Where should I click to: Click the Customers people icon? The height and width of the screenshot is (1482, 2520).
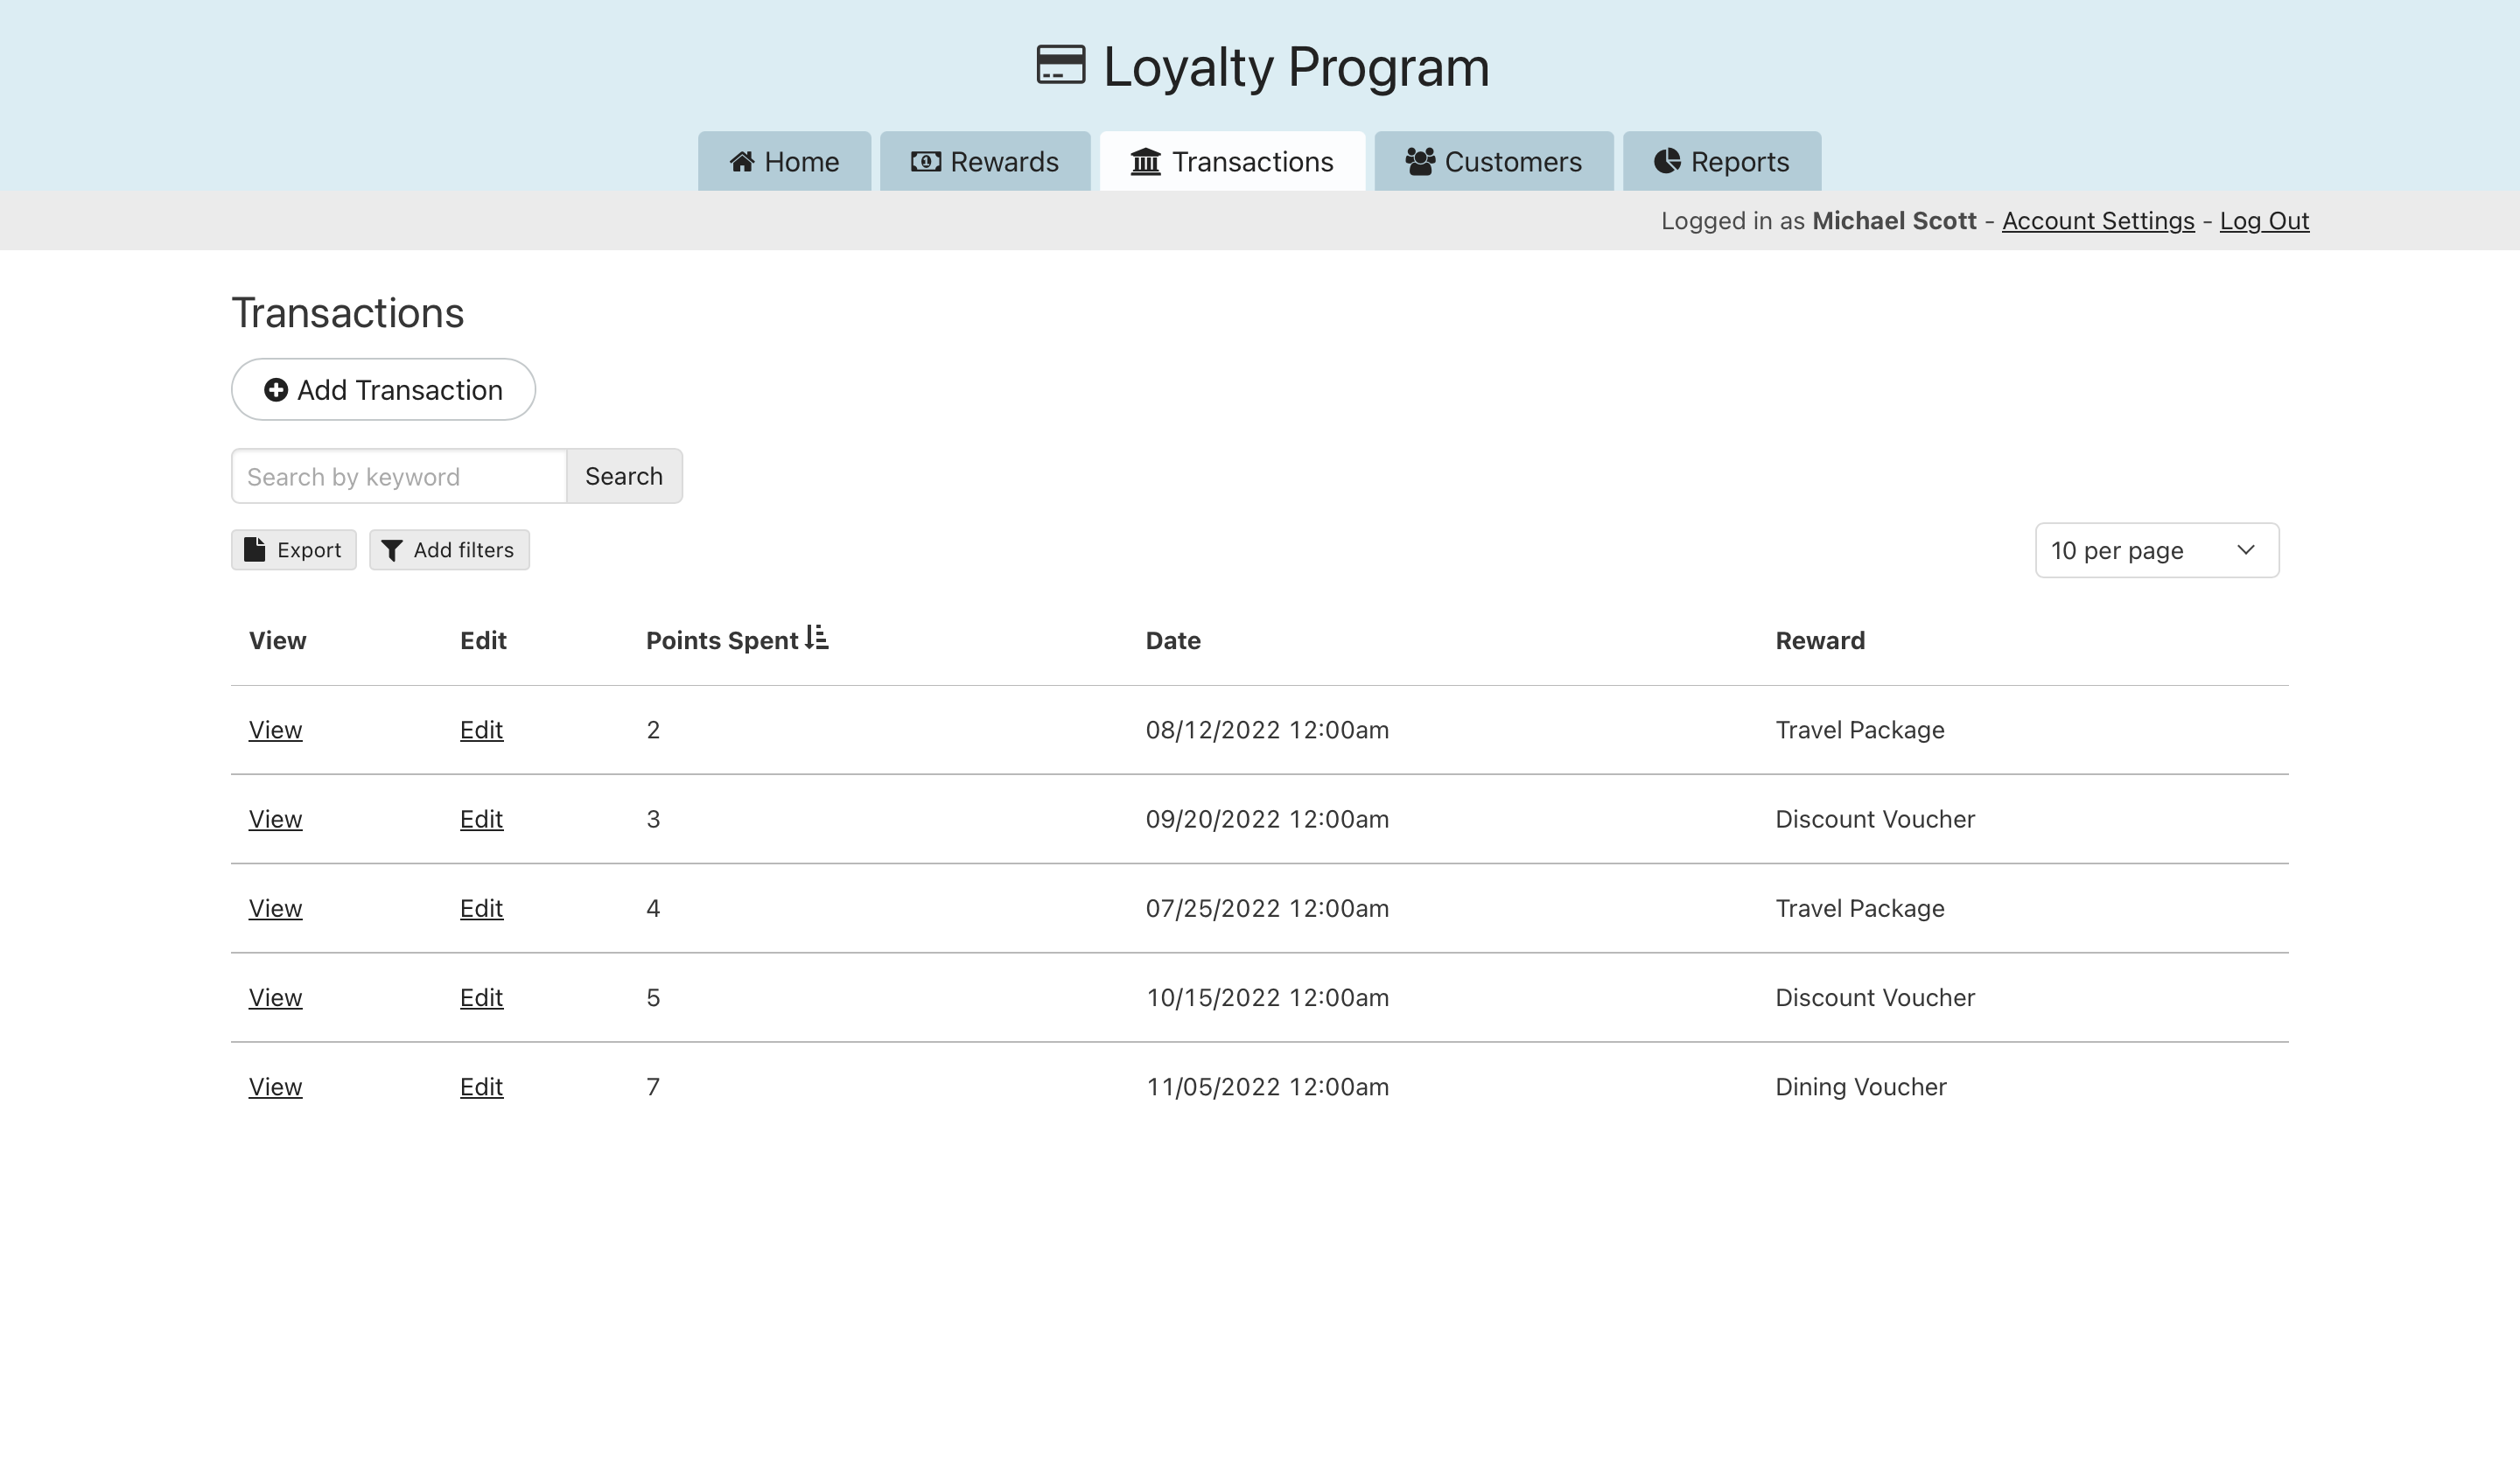[x=1419, y=162]
